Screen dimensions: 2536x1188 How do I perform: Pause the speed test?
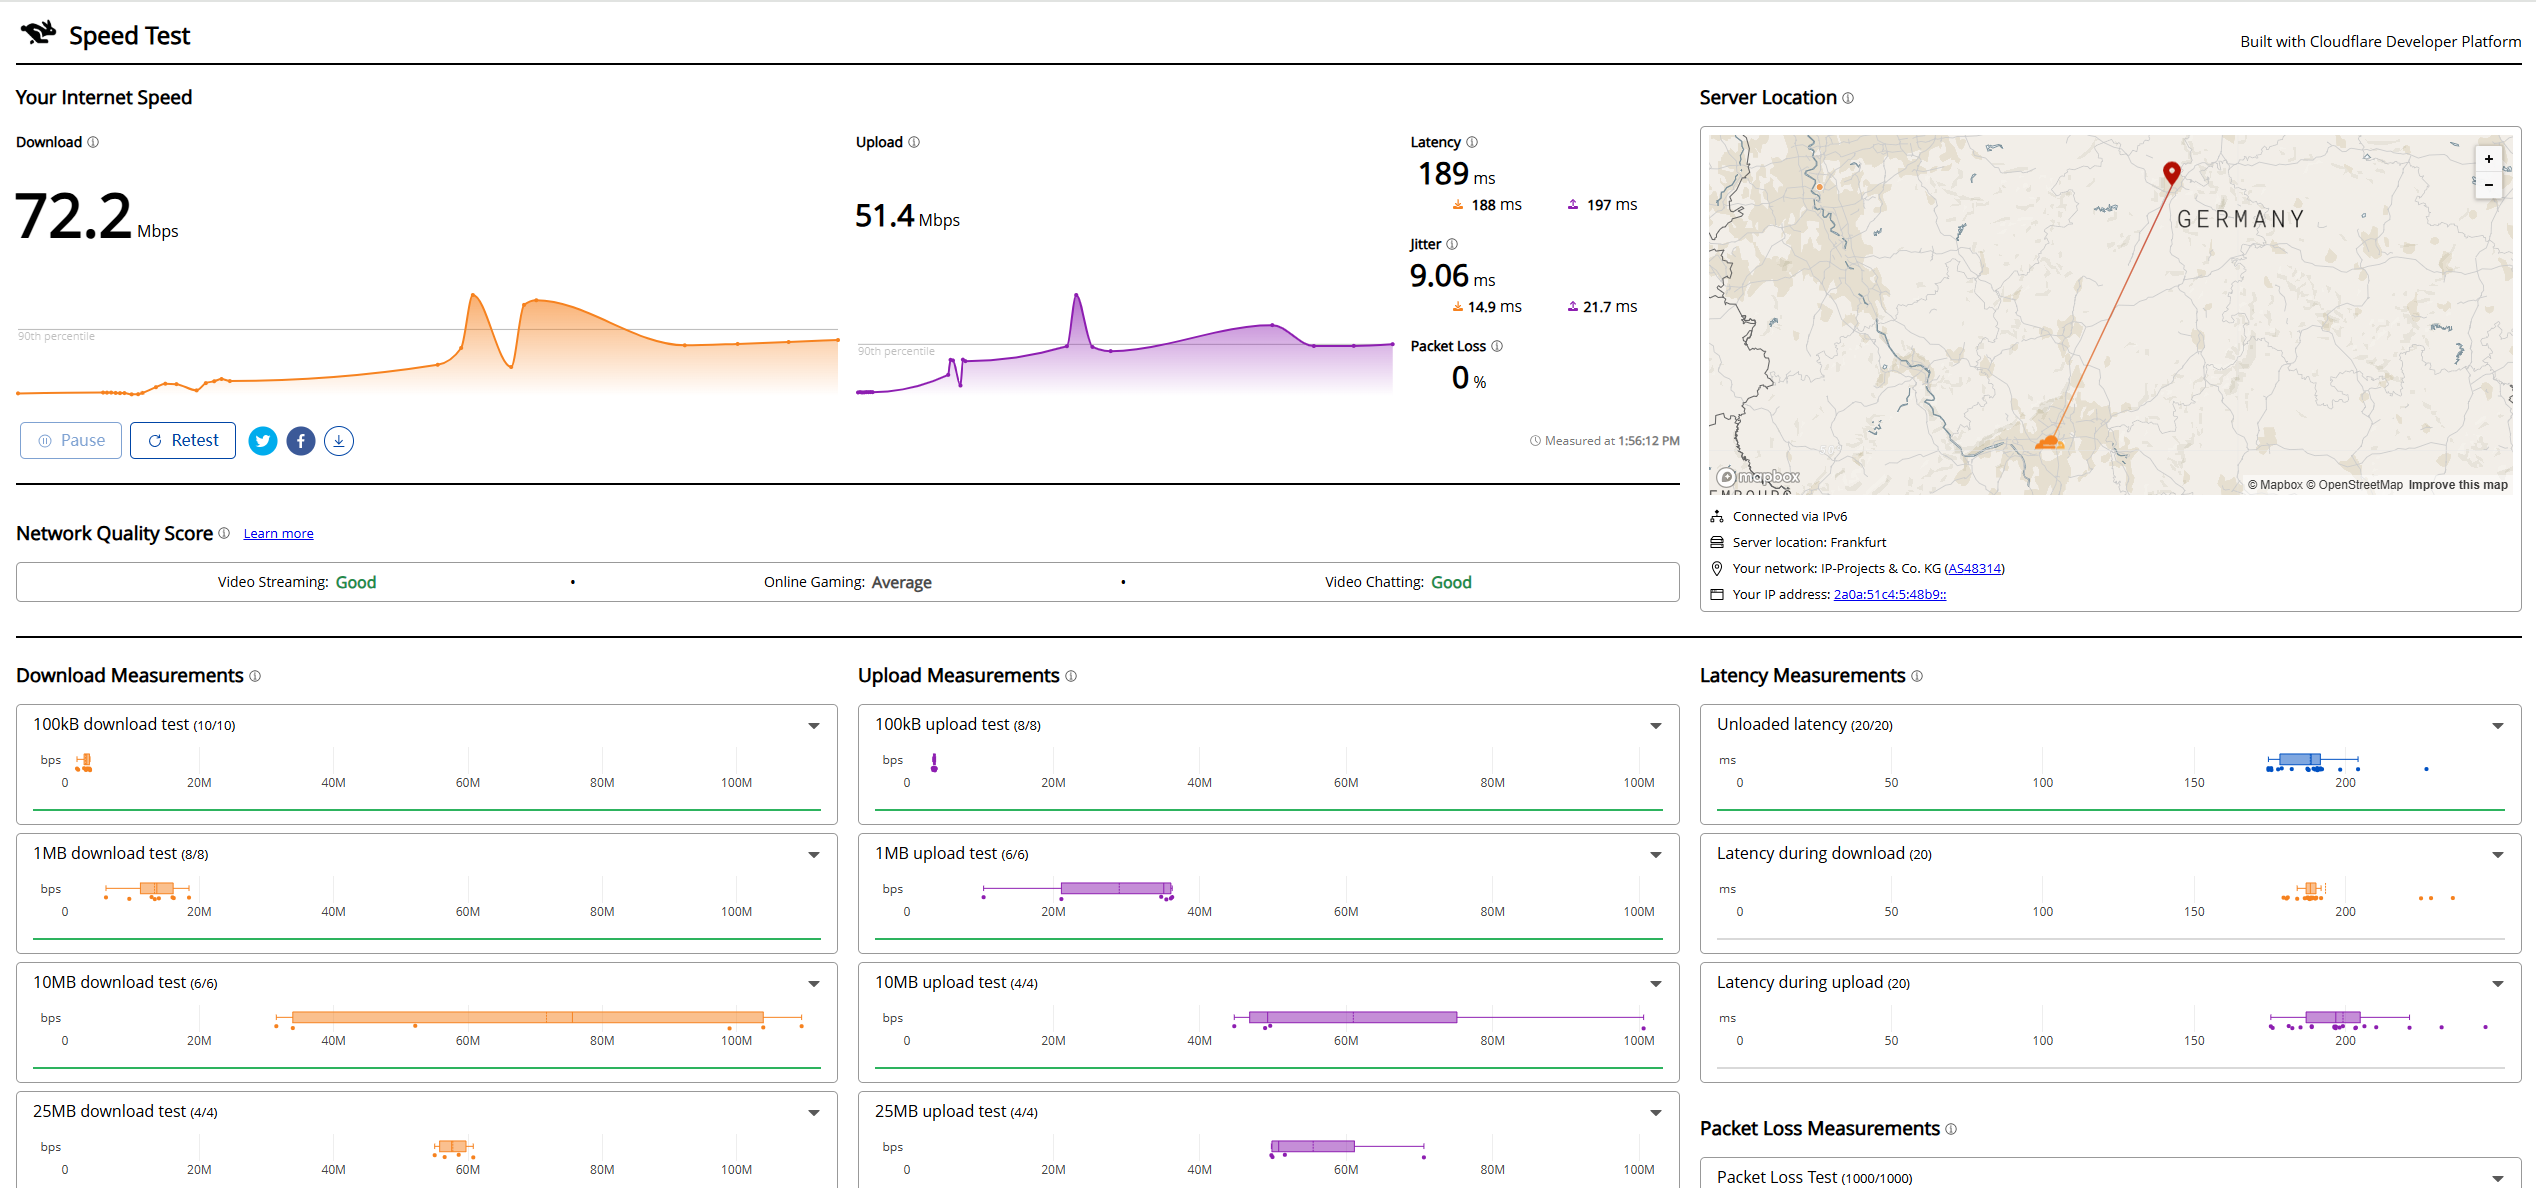pos(71,441)
